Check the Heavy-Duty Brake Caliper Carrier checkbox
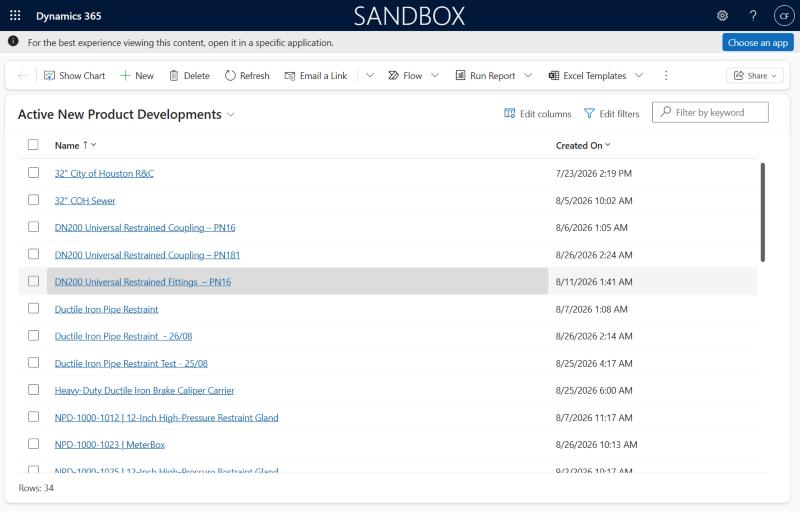 pyautogui.click(x=33, y=389)
